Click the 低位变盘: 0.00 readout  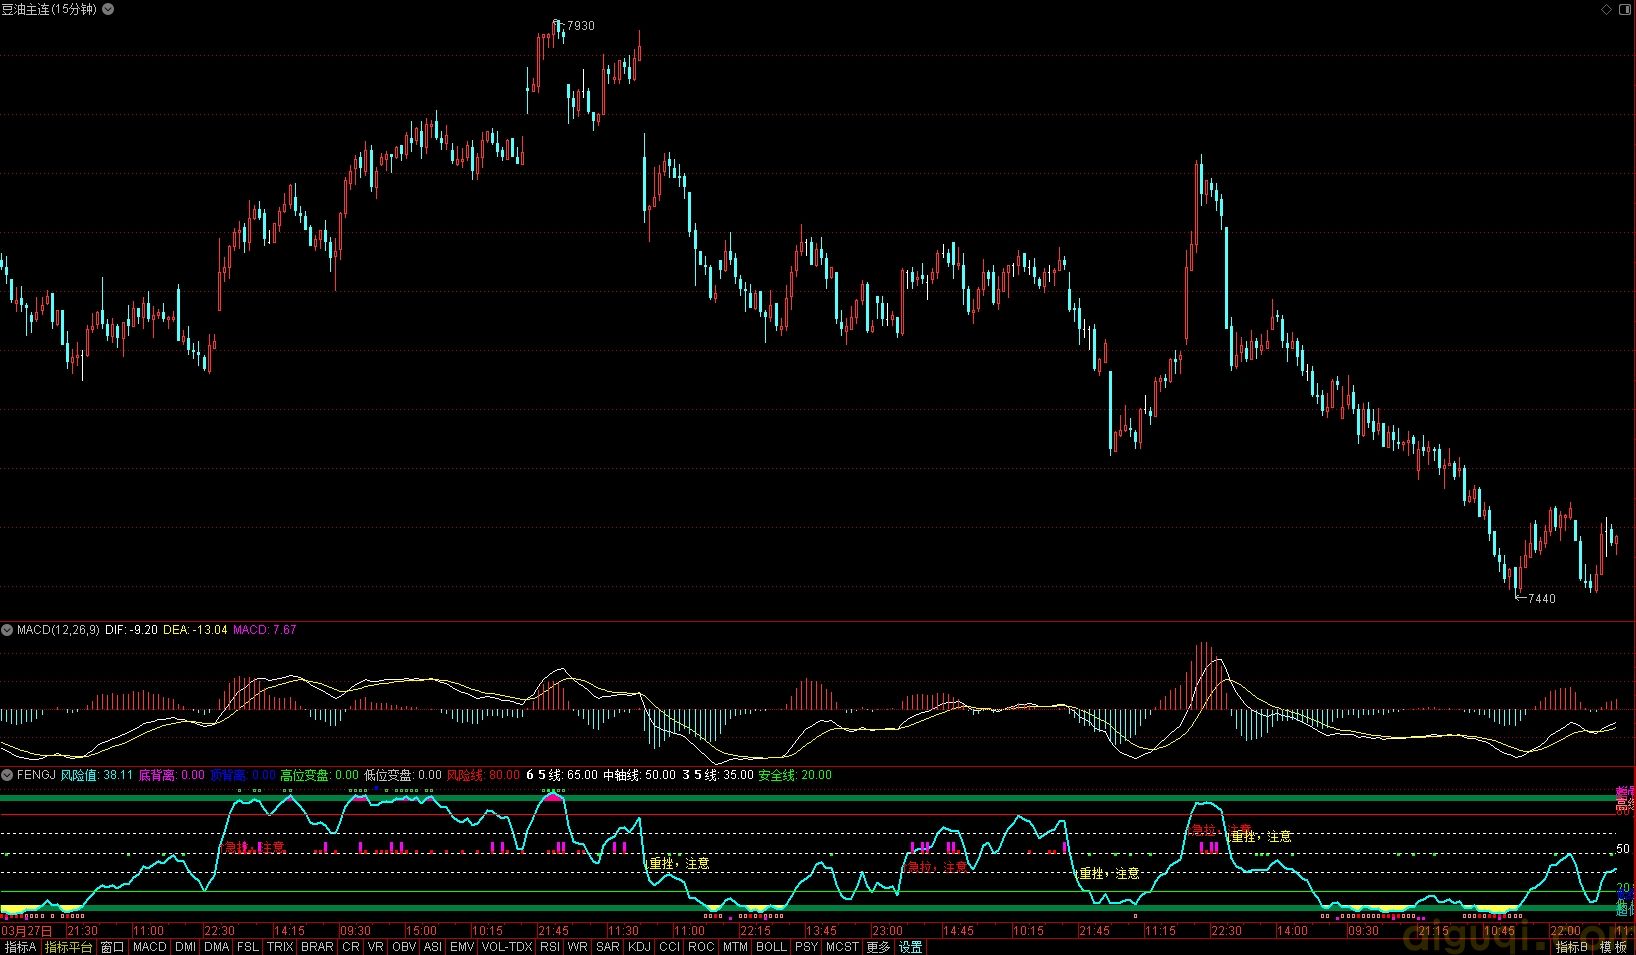pos(403,775)
